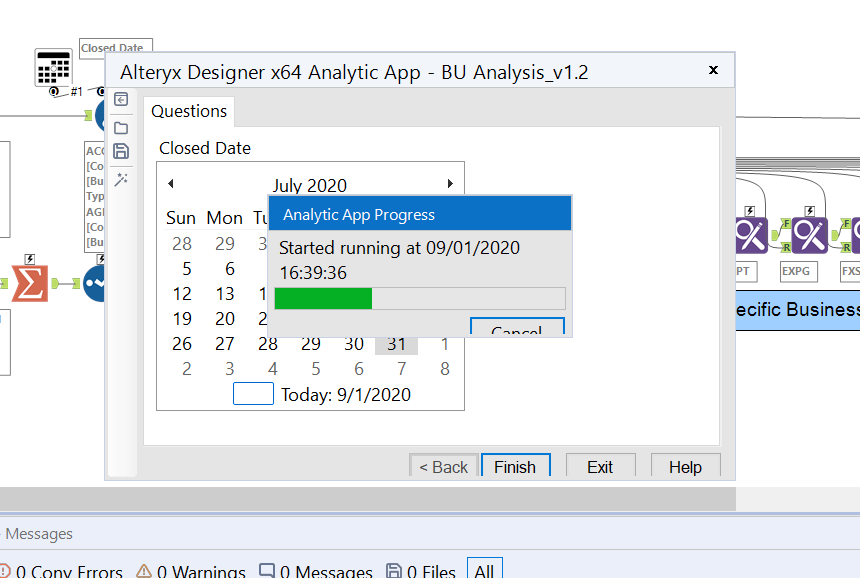Click the green progress bar
The width and height of the screenshot is (860, 578).
coord(322,298)
